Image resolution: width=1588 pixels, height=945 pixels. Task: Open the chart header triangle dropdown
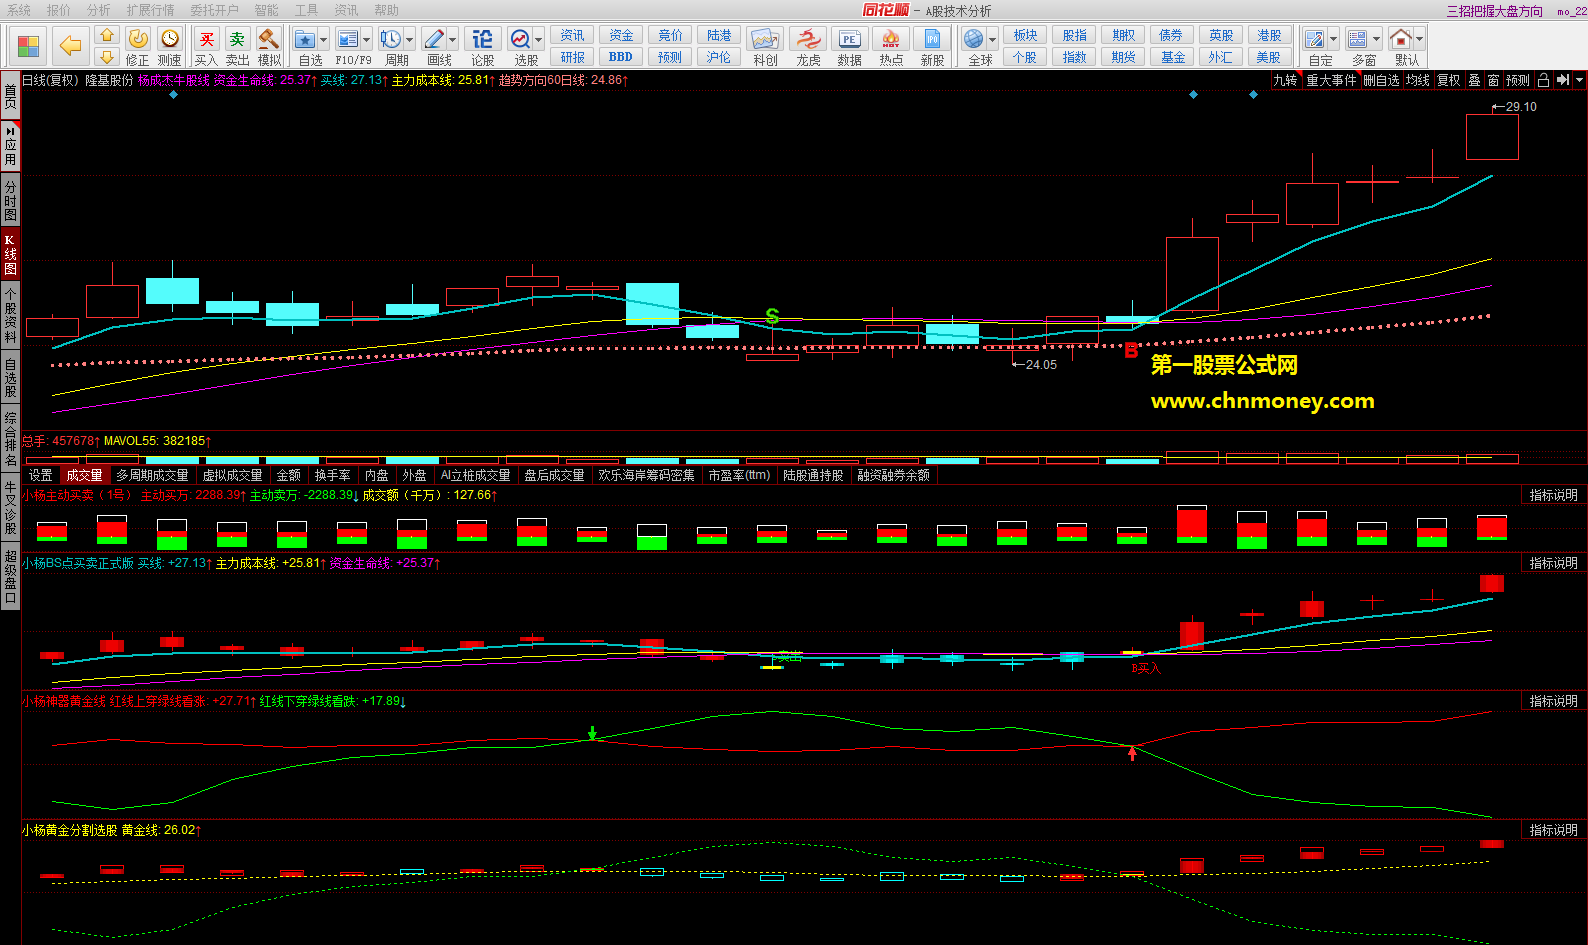(x=1579, y=80)
